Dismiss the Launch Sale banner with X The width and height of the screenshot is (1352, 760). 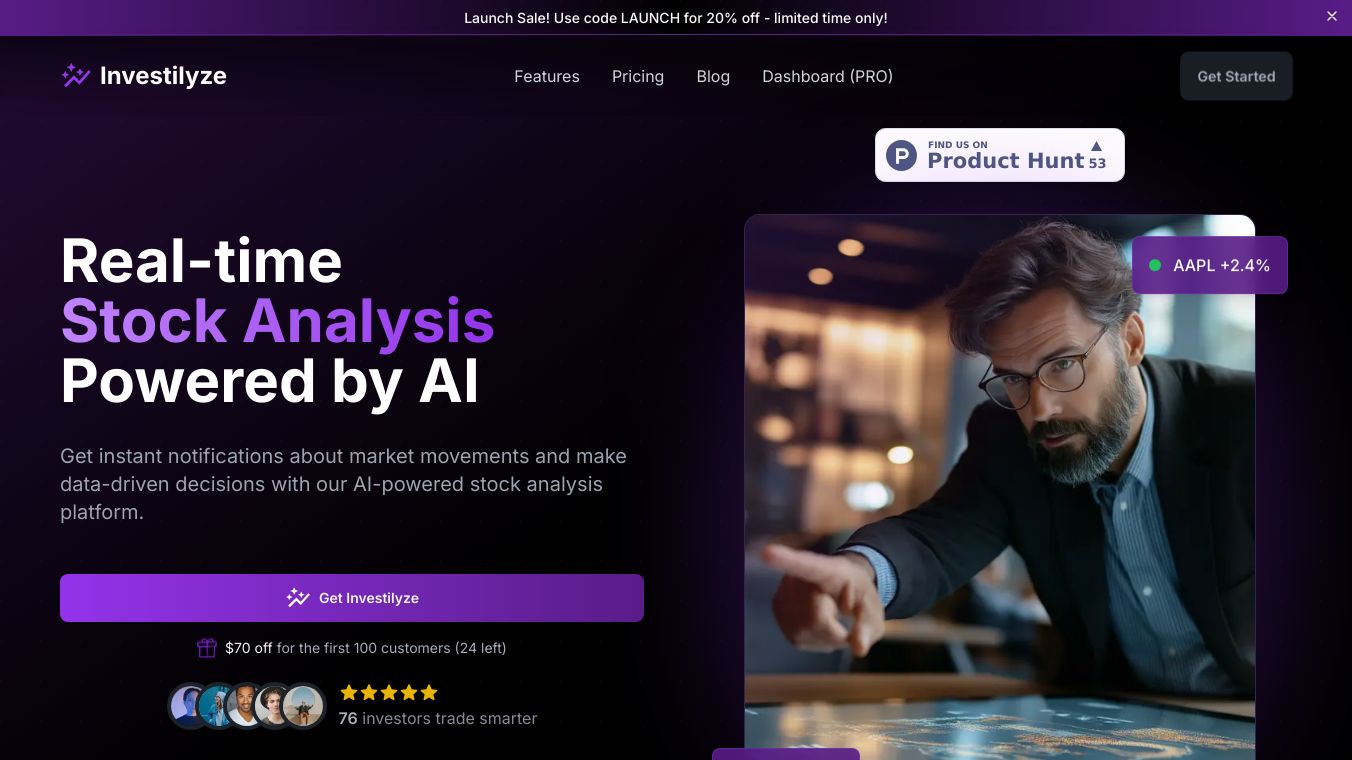[x=1331, y=16]
